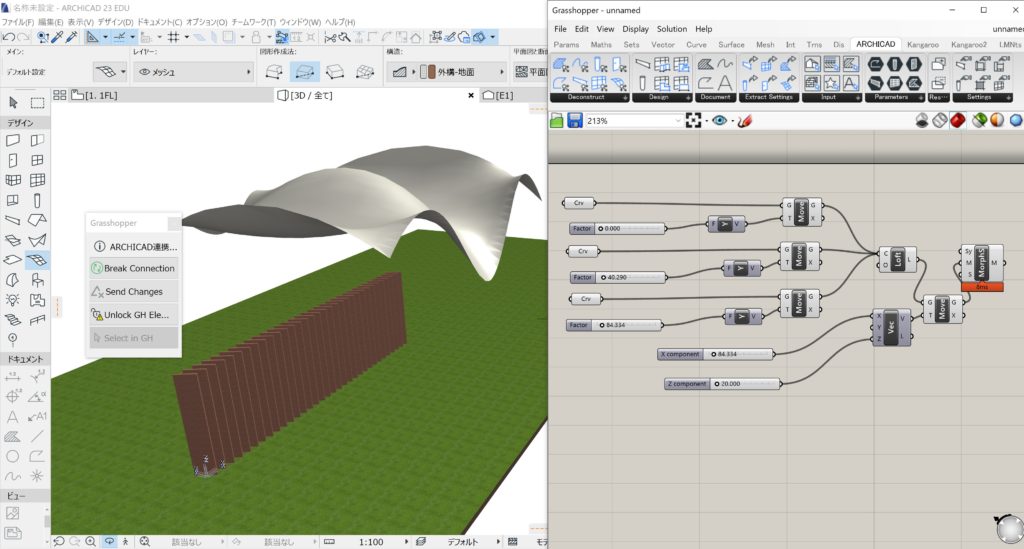Select the Mesh tool in ARCHICAD toolbox
This screenshot has height=549, width=1024.
tap(37, 260)
